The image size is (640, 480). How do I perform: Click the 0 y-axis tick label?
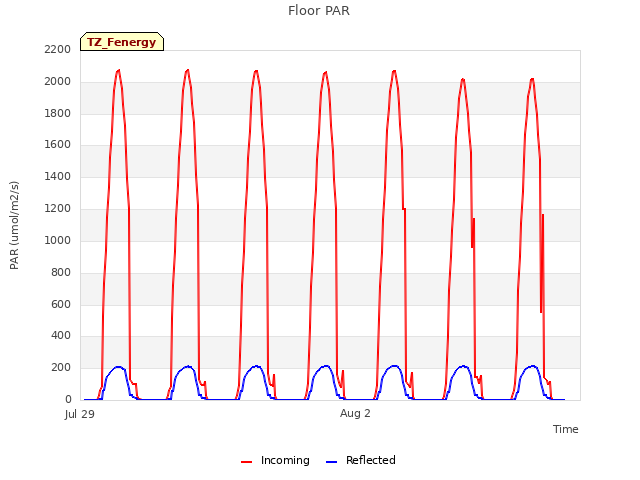(68, 399)
